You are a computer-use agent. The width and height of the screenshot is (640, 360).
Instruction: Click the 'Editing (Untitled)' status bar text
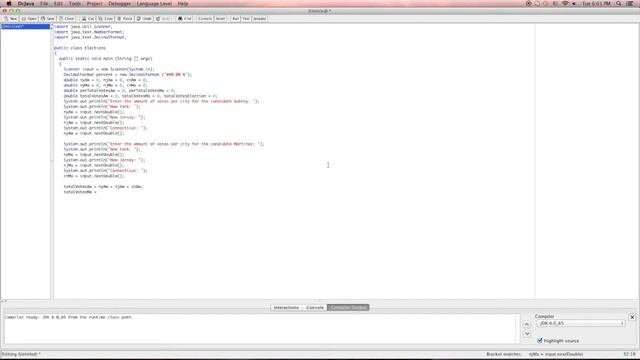21,354
